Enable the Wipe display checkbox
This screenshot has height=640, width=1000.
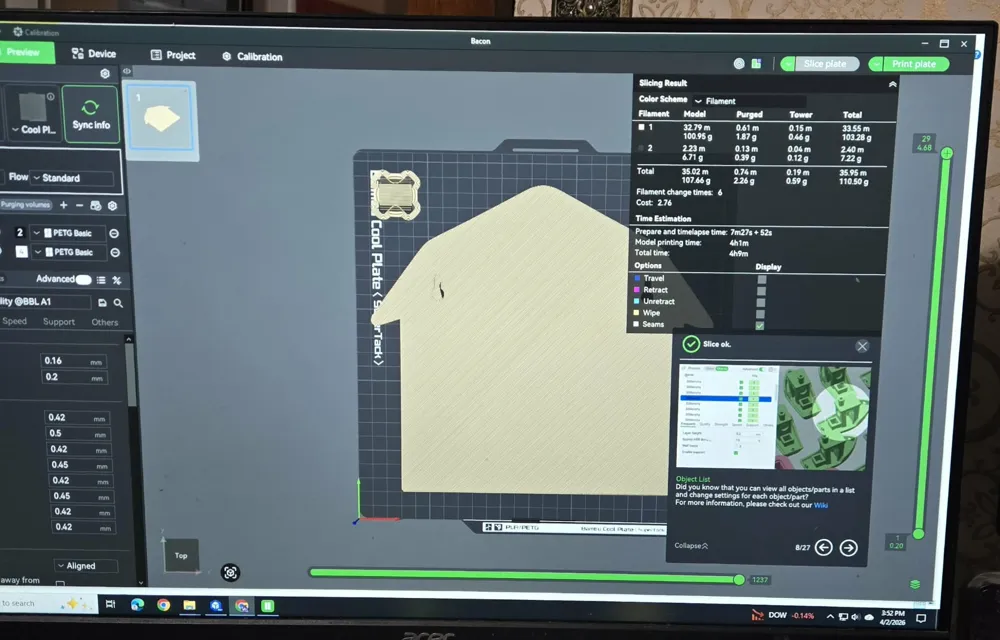760,314
